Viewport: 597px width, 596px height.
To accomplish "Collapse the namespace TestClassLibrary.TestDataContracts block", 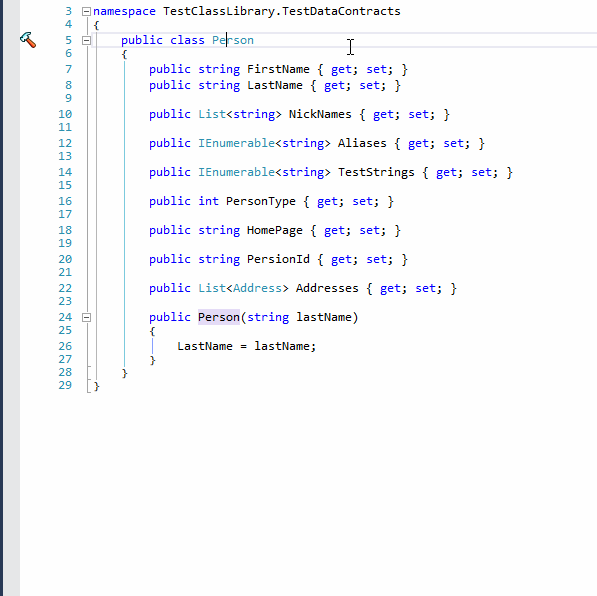I will pyautogui.click(x=86, y=11).
